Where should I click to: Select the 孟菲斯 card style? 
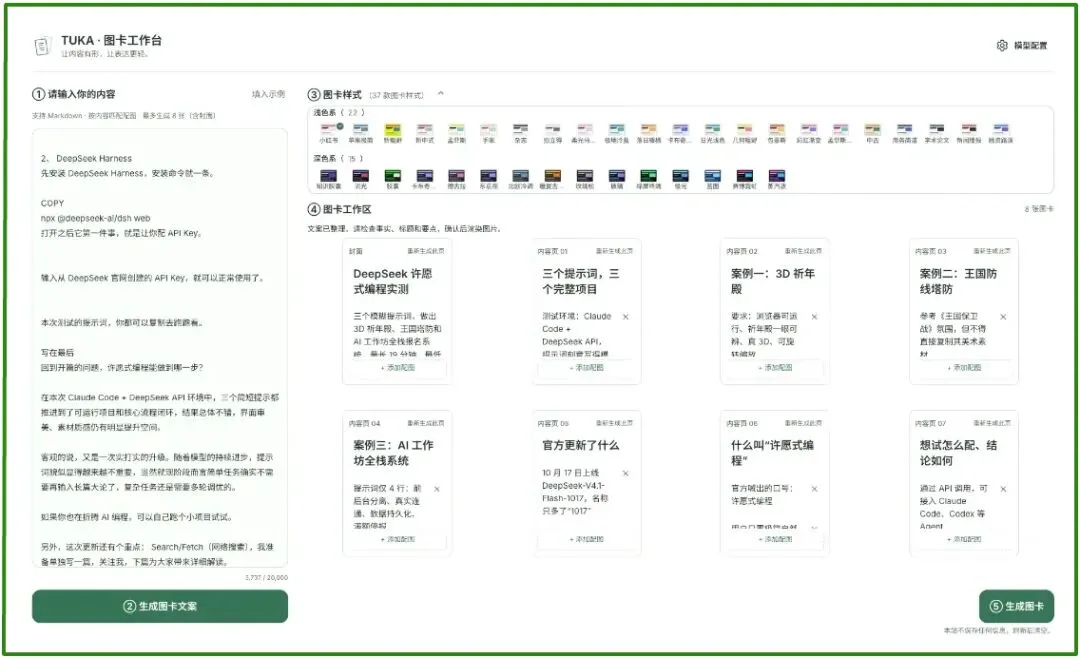click(x=456, y=133)
